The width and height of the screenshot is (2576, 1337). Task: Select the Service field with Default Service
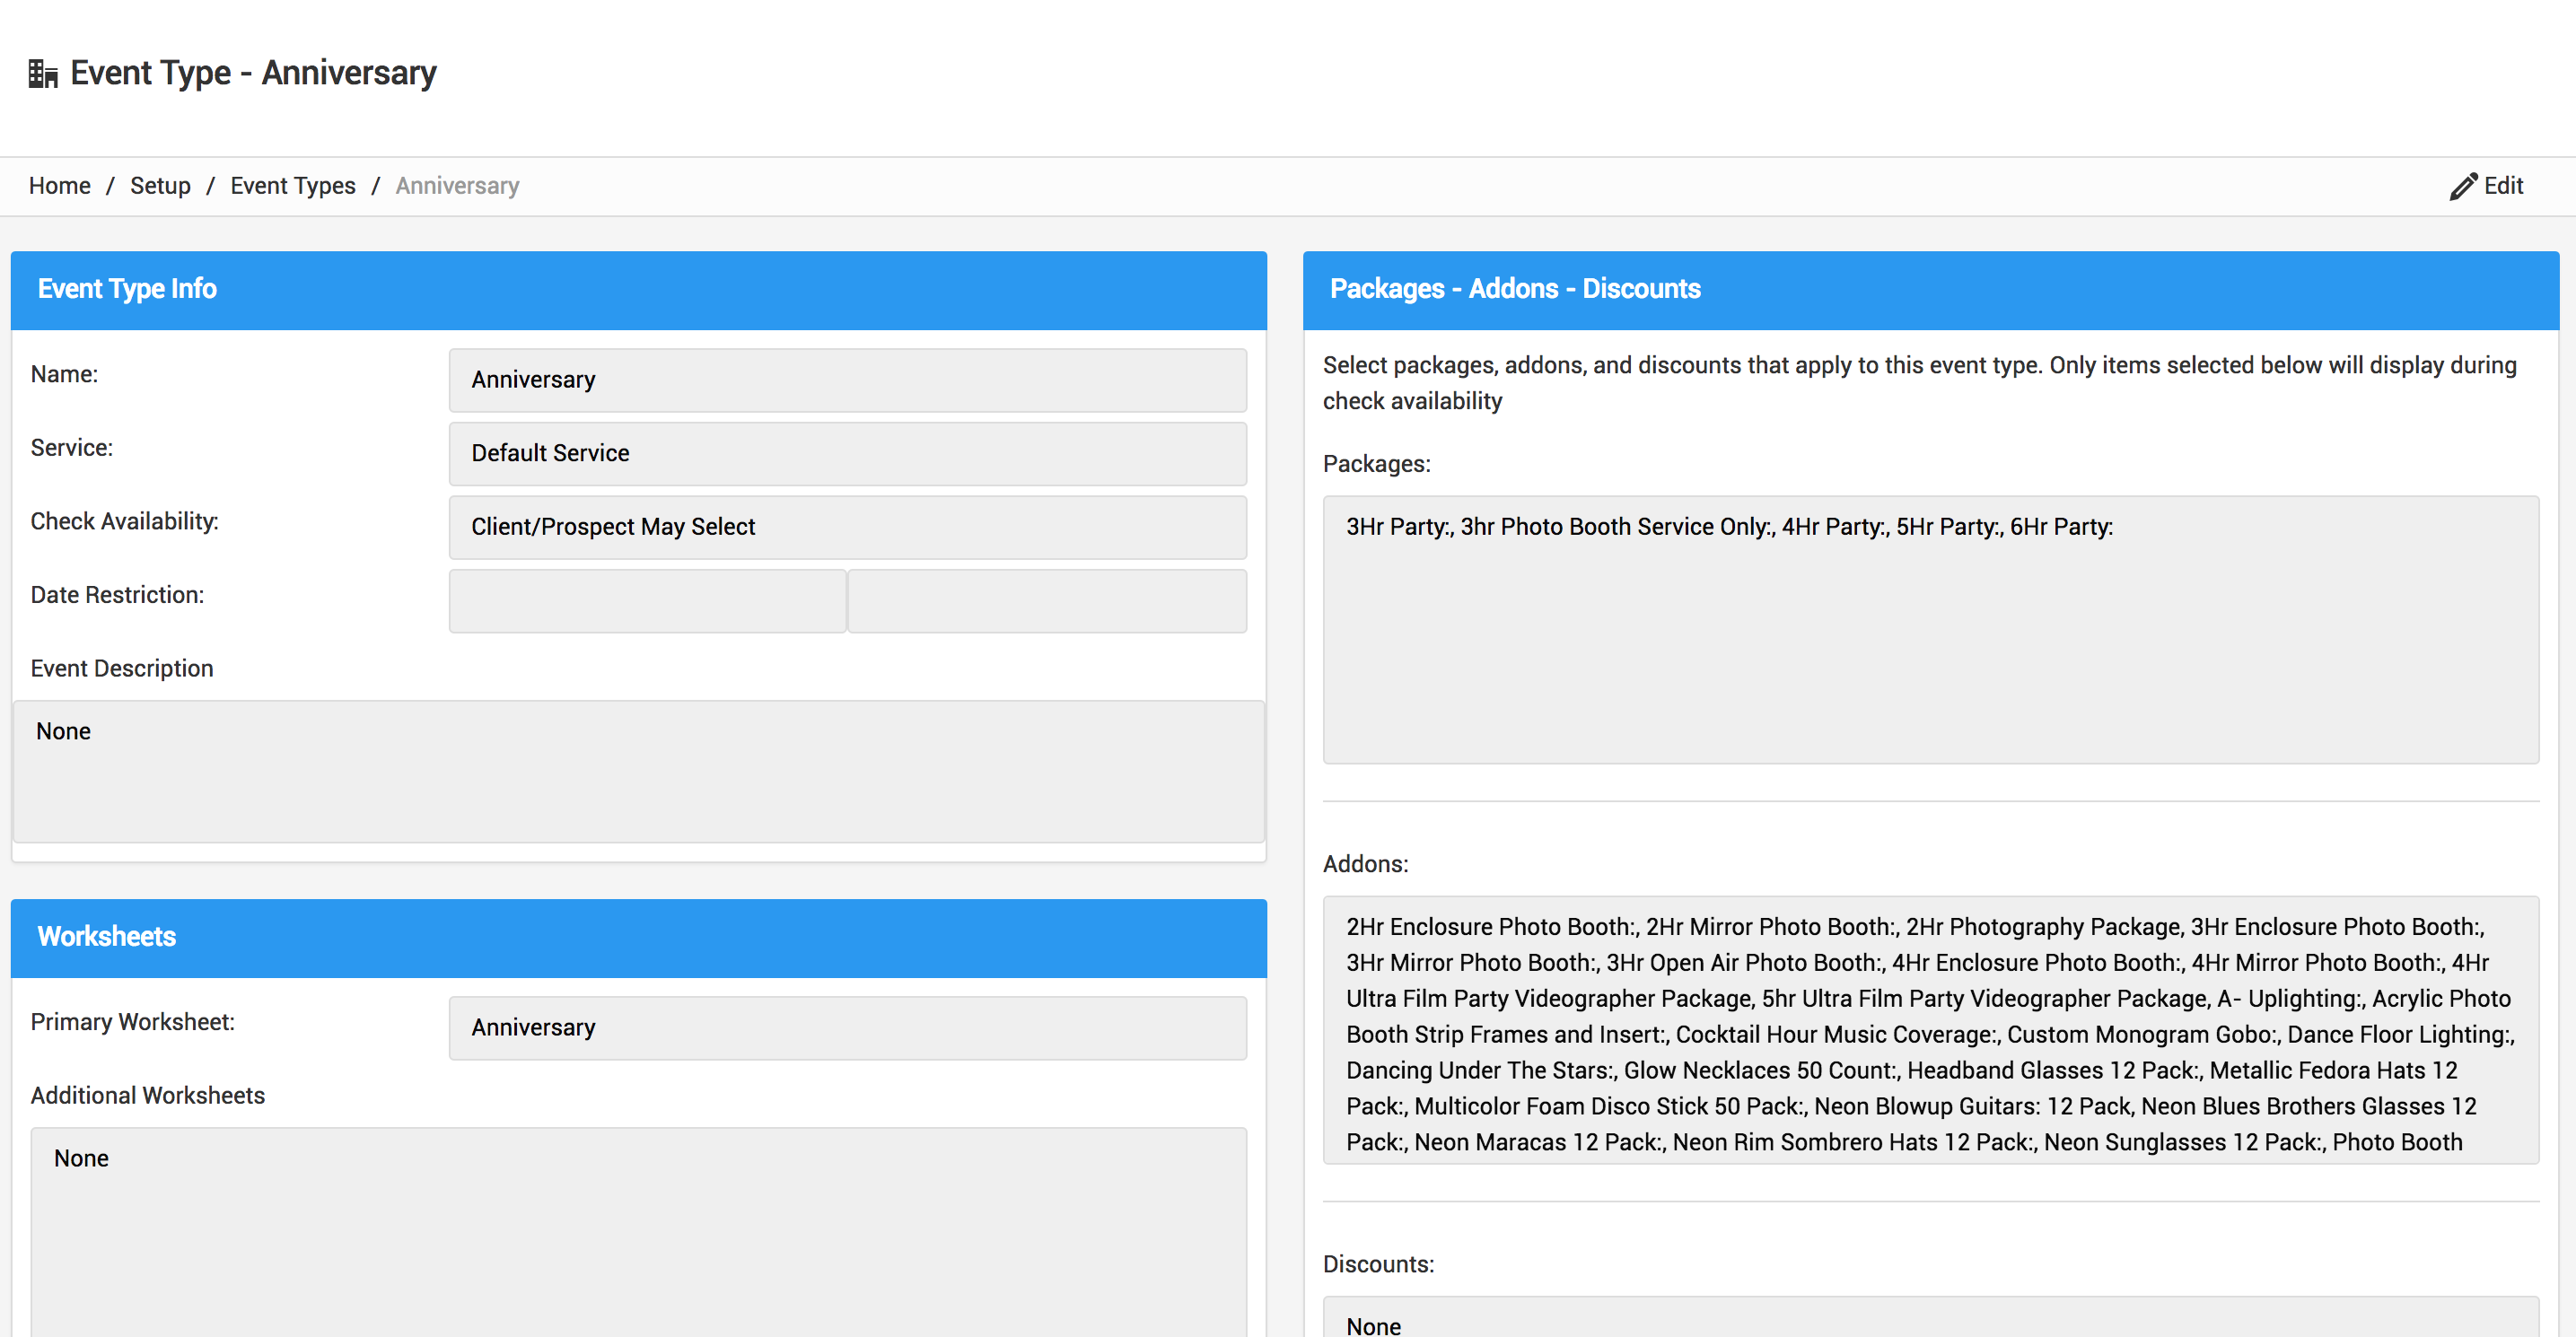(847, 453)
